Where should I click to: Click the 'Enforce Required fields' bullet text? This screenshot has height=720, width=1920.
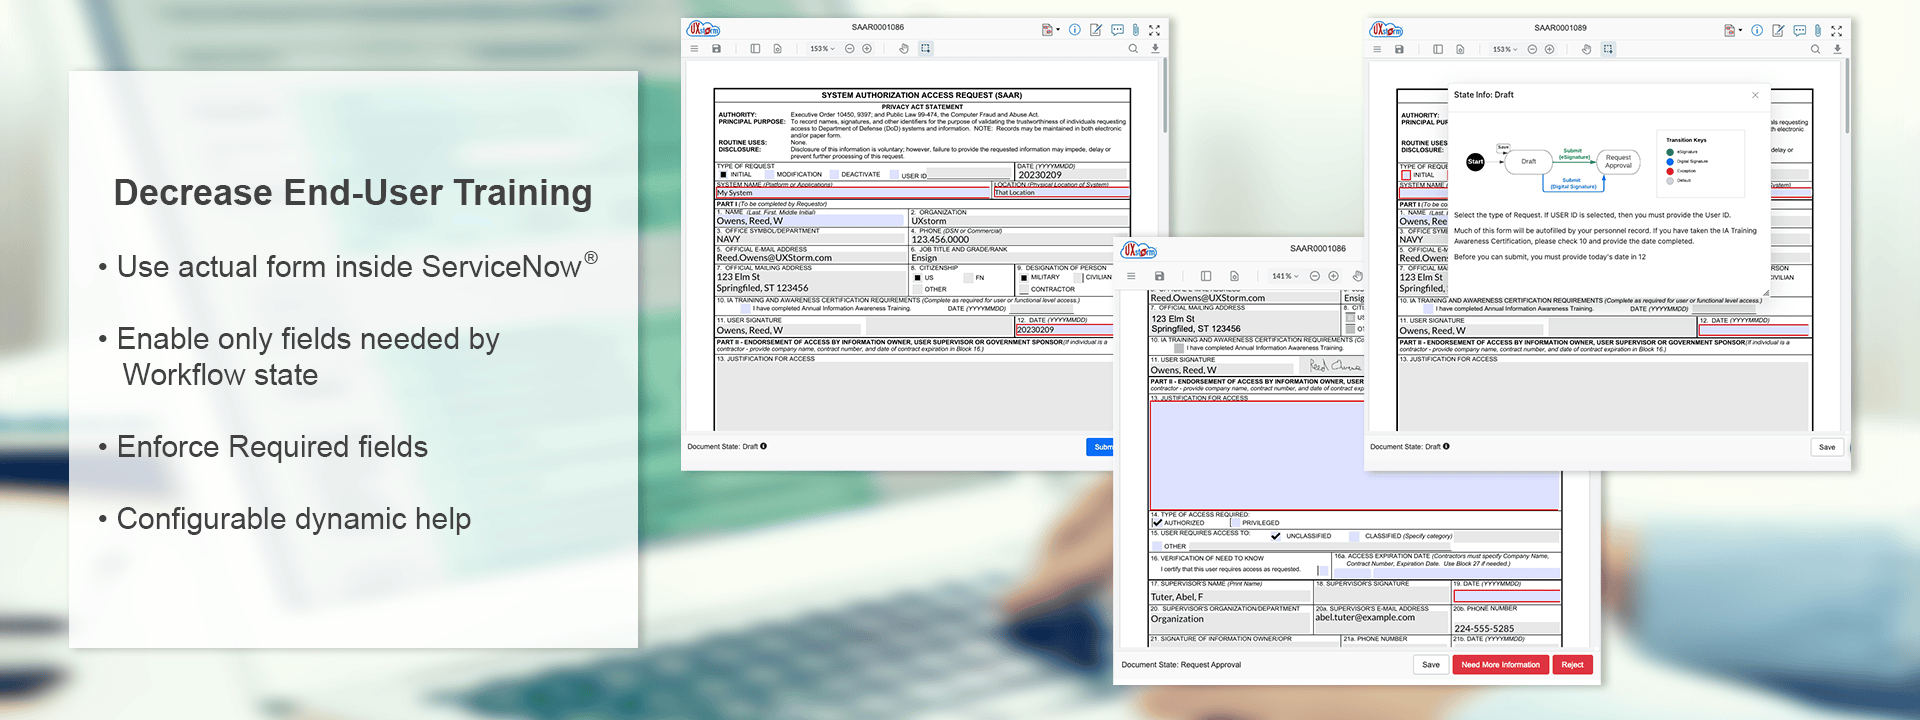coord(272,447)
